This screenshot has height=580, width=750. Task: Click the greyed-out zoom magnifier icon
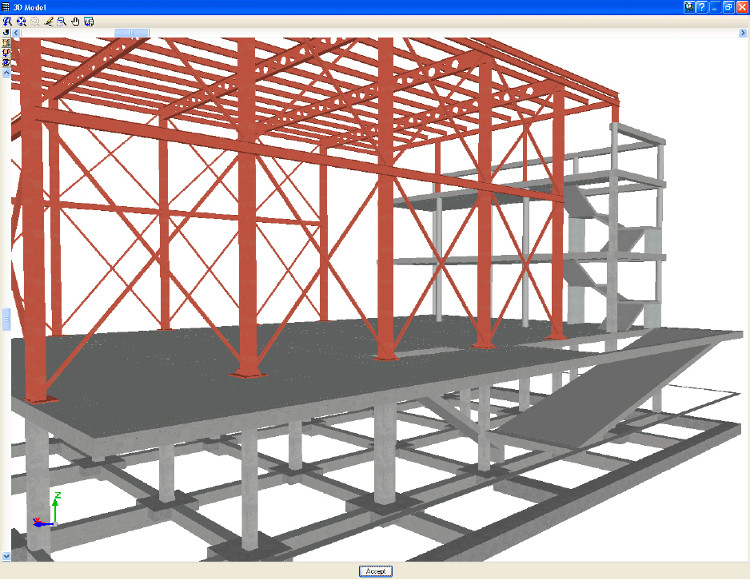pos(34,20)
